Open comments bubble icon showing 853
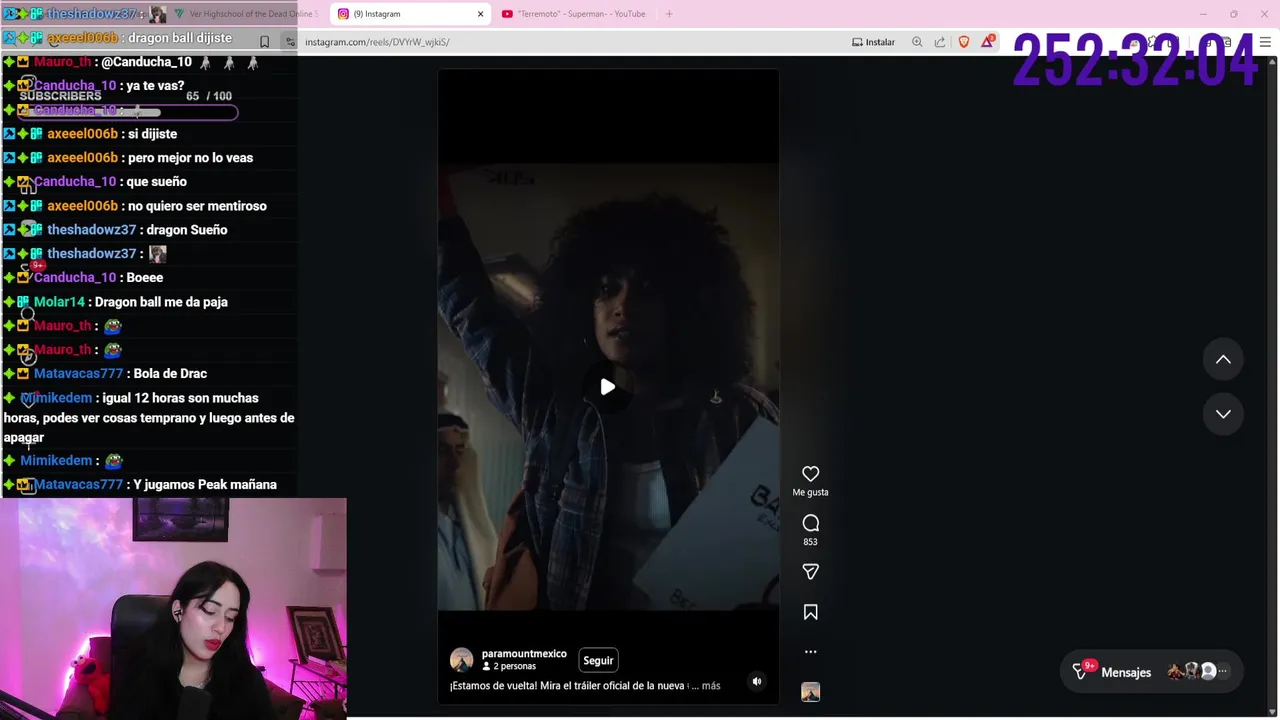 810,523
